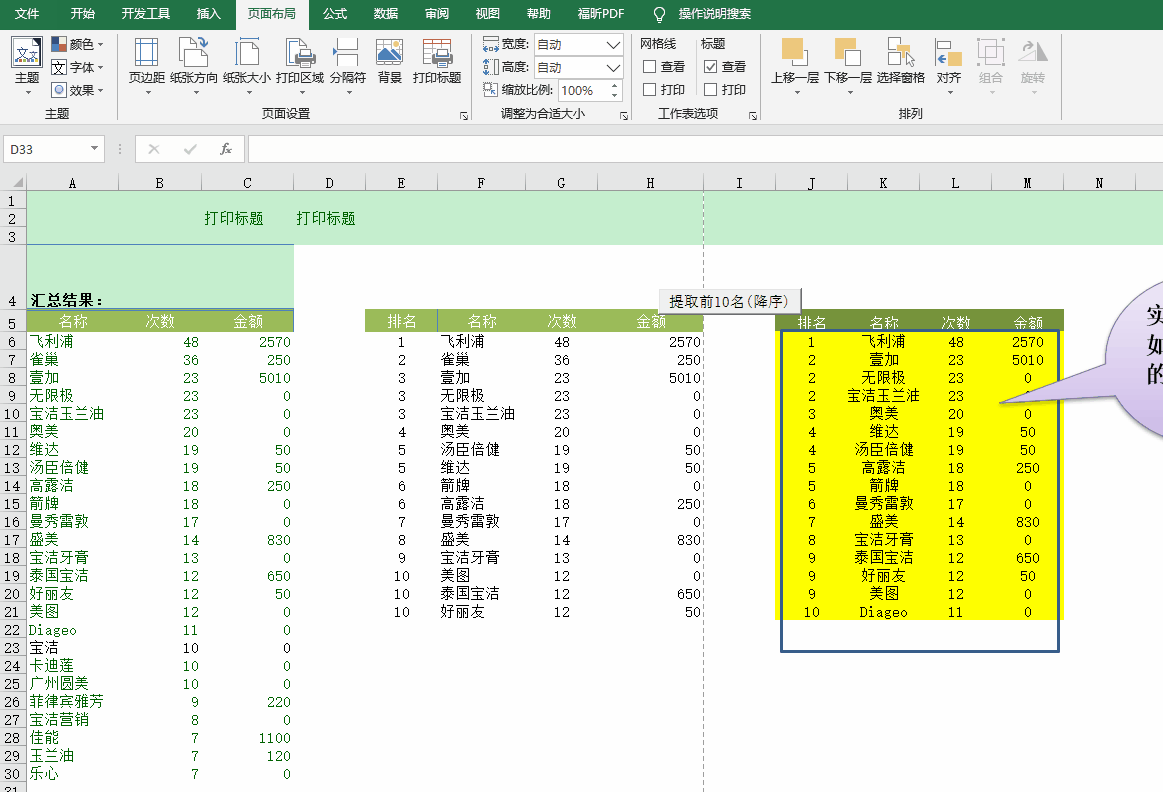
Task: Open the 颜色 theme colors menu
Action: [x=77, y=44]
